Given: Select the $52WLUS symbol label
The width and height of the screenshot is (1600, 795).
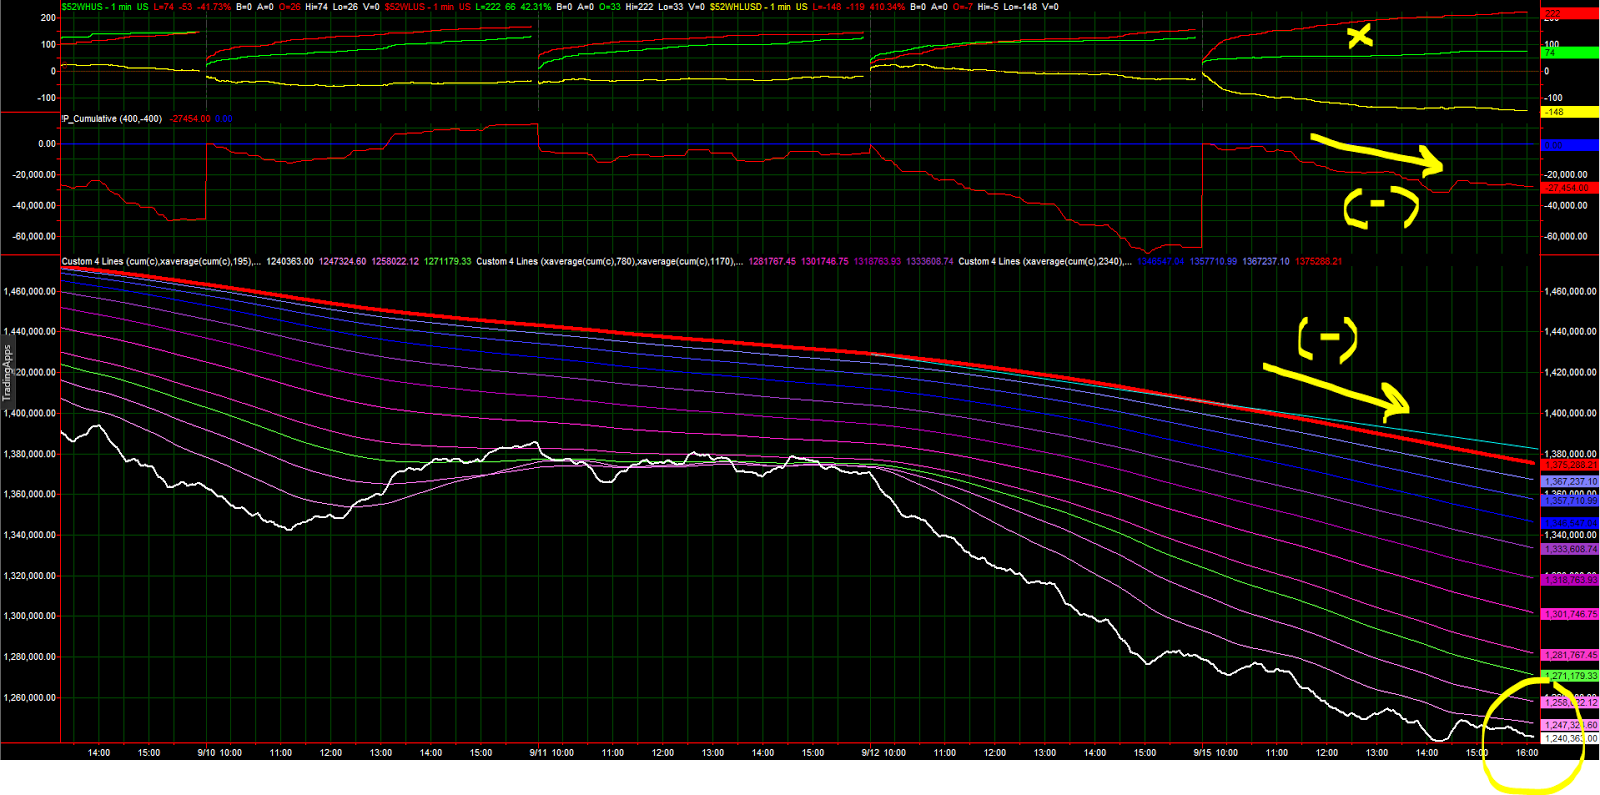Looking at the screenshot, I should point(406,7).
